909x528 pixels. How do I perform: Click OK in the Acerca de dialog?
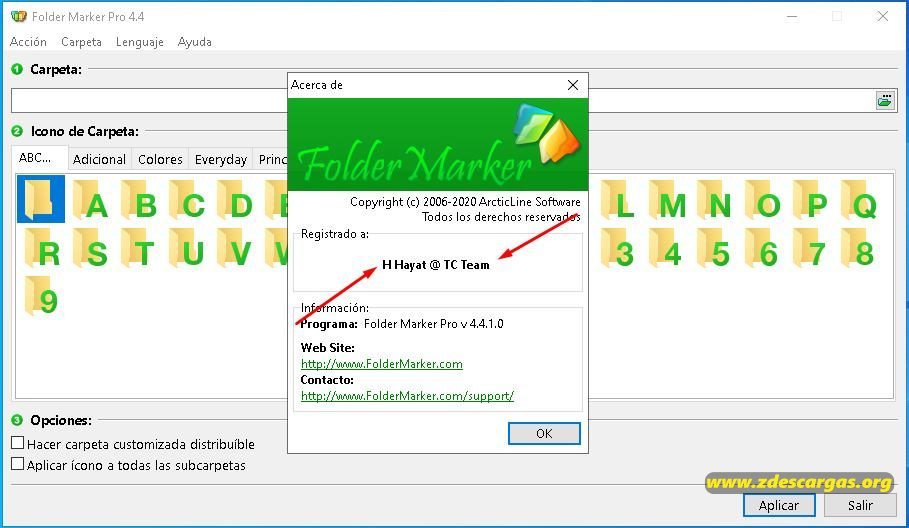coord(544,434)
